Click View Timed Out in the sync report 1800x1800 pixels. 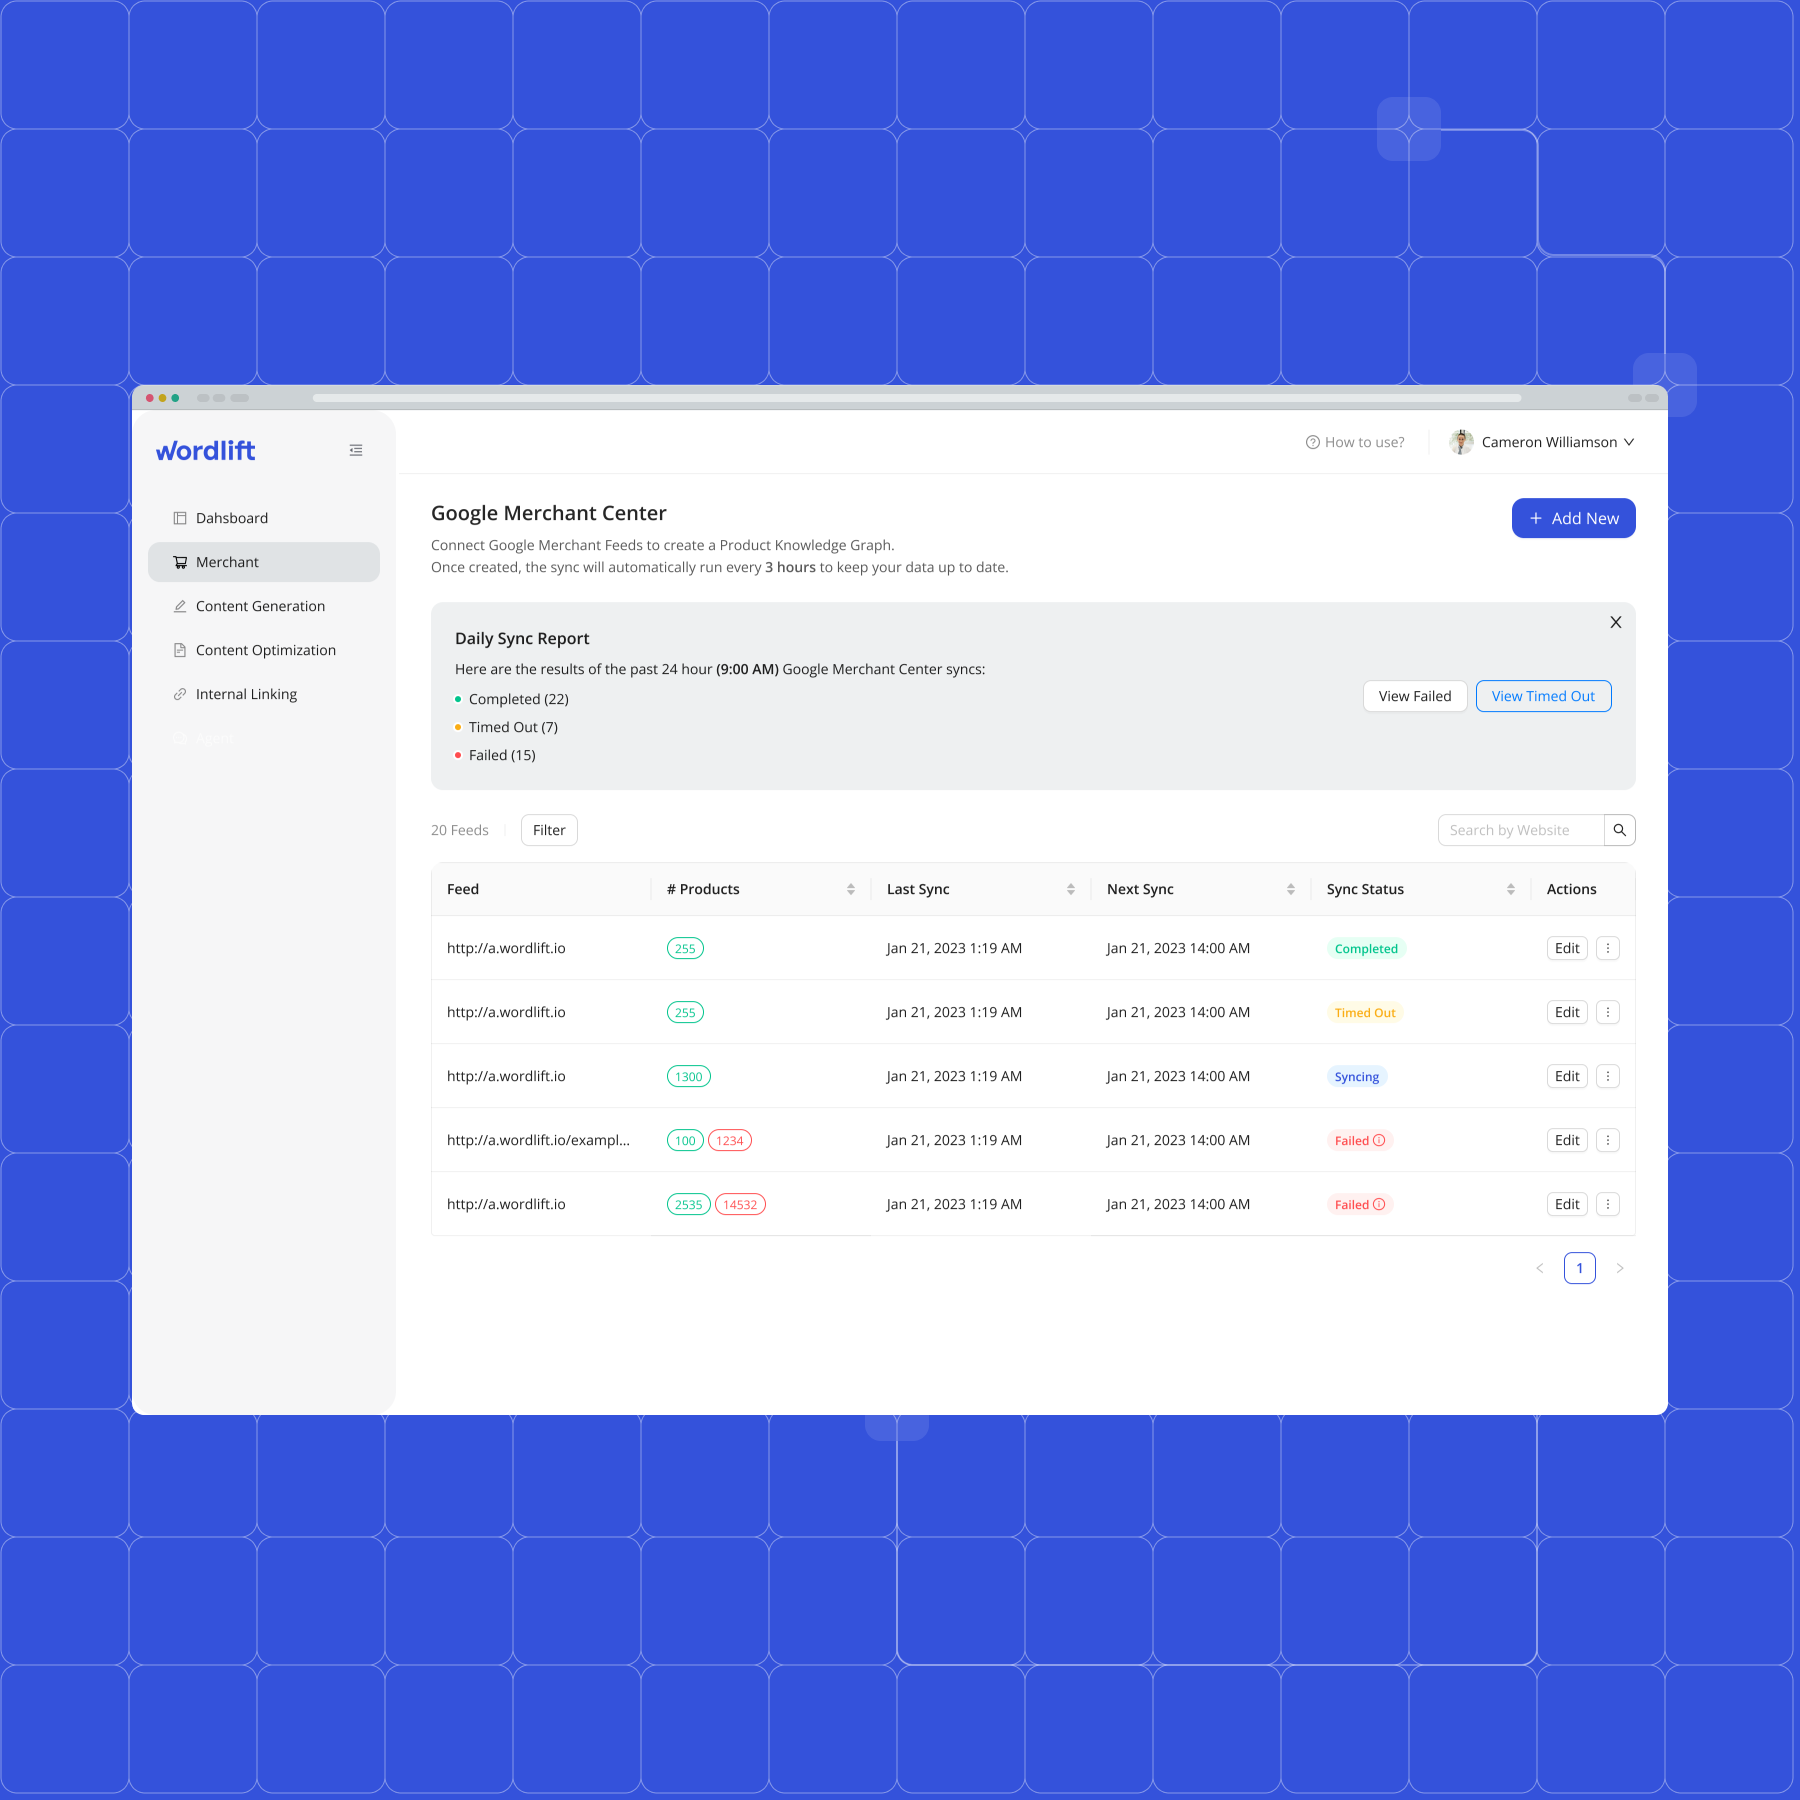[1543, 696]
